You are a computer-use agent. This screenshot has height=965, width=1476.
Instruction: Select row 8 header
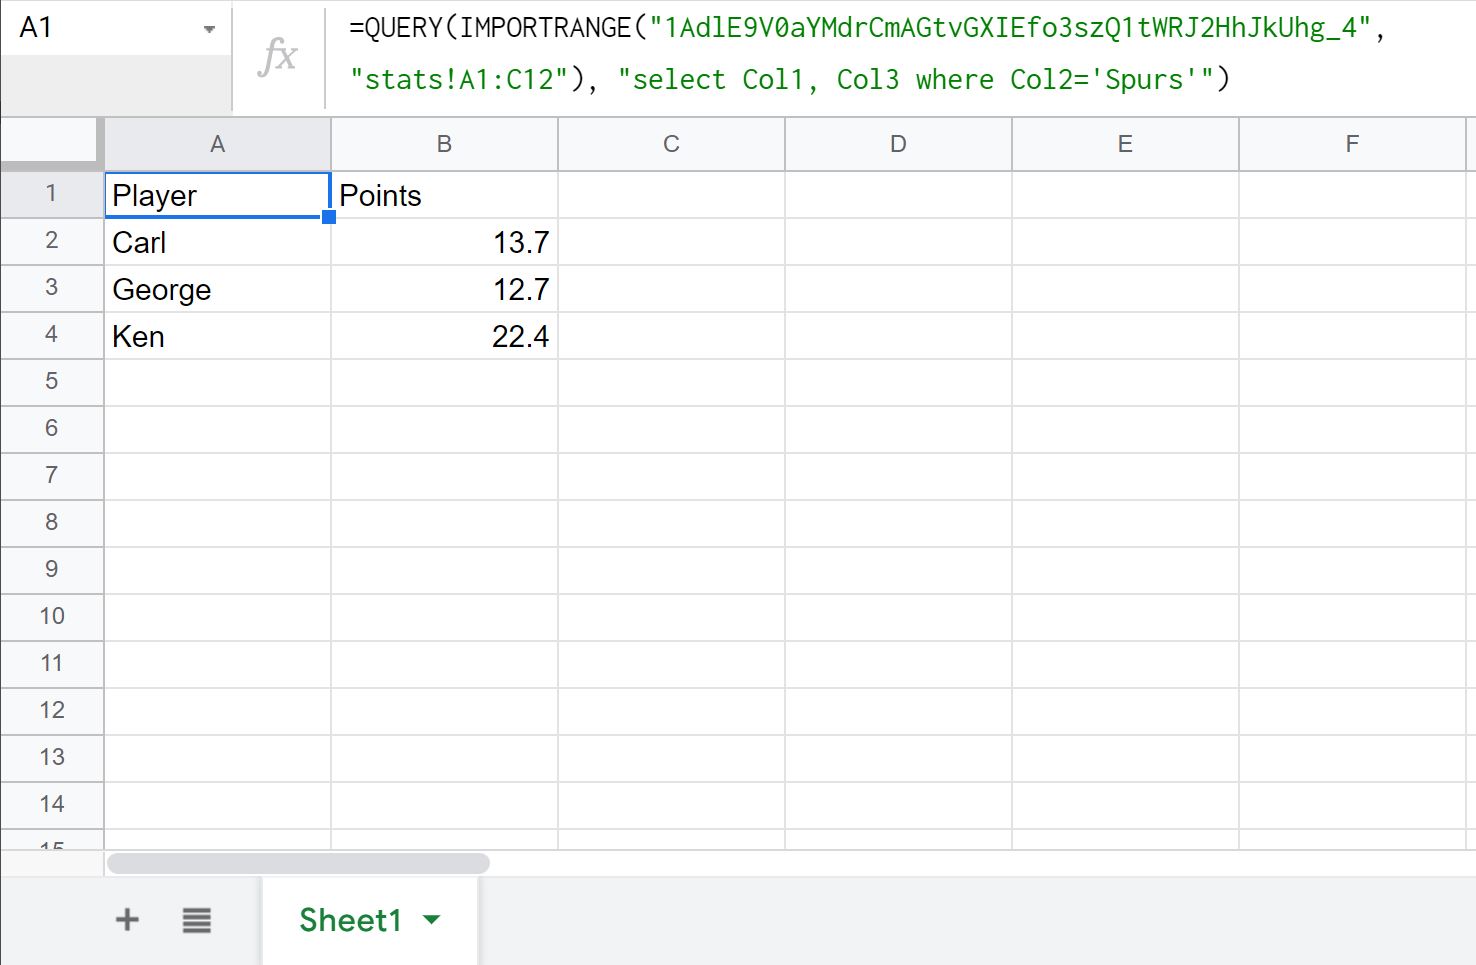pos(52,524)
